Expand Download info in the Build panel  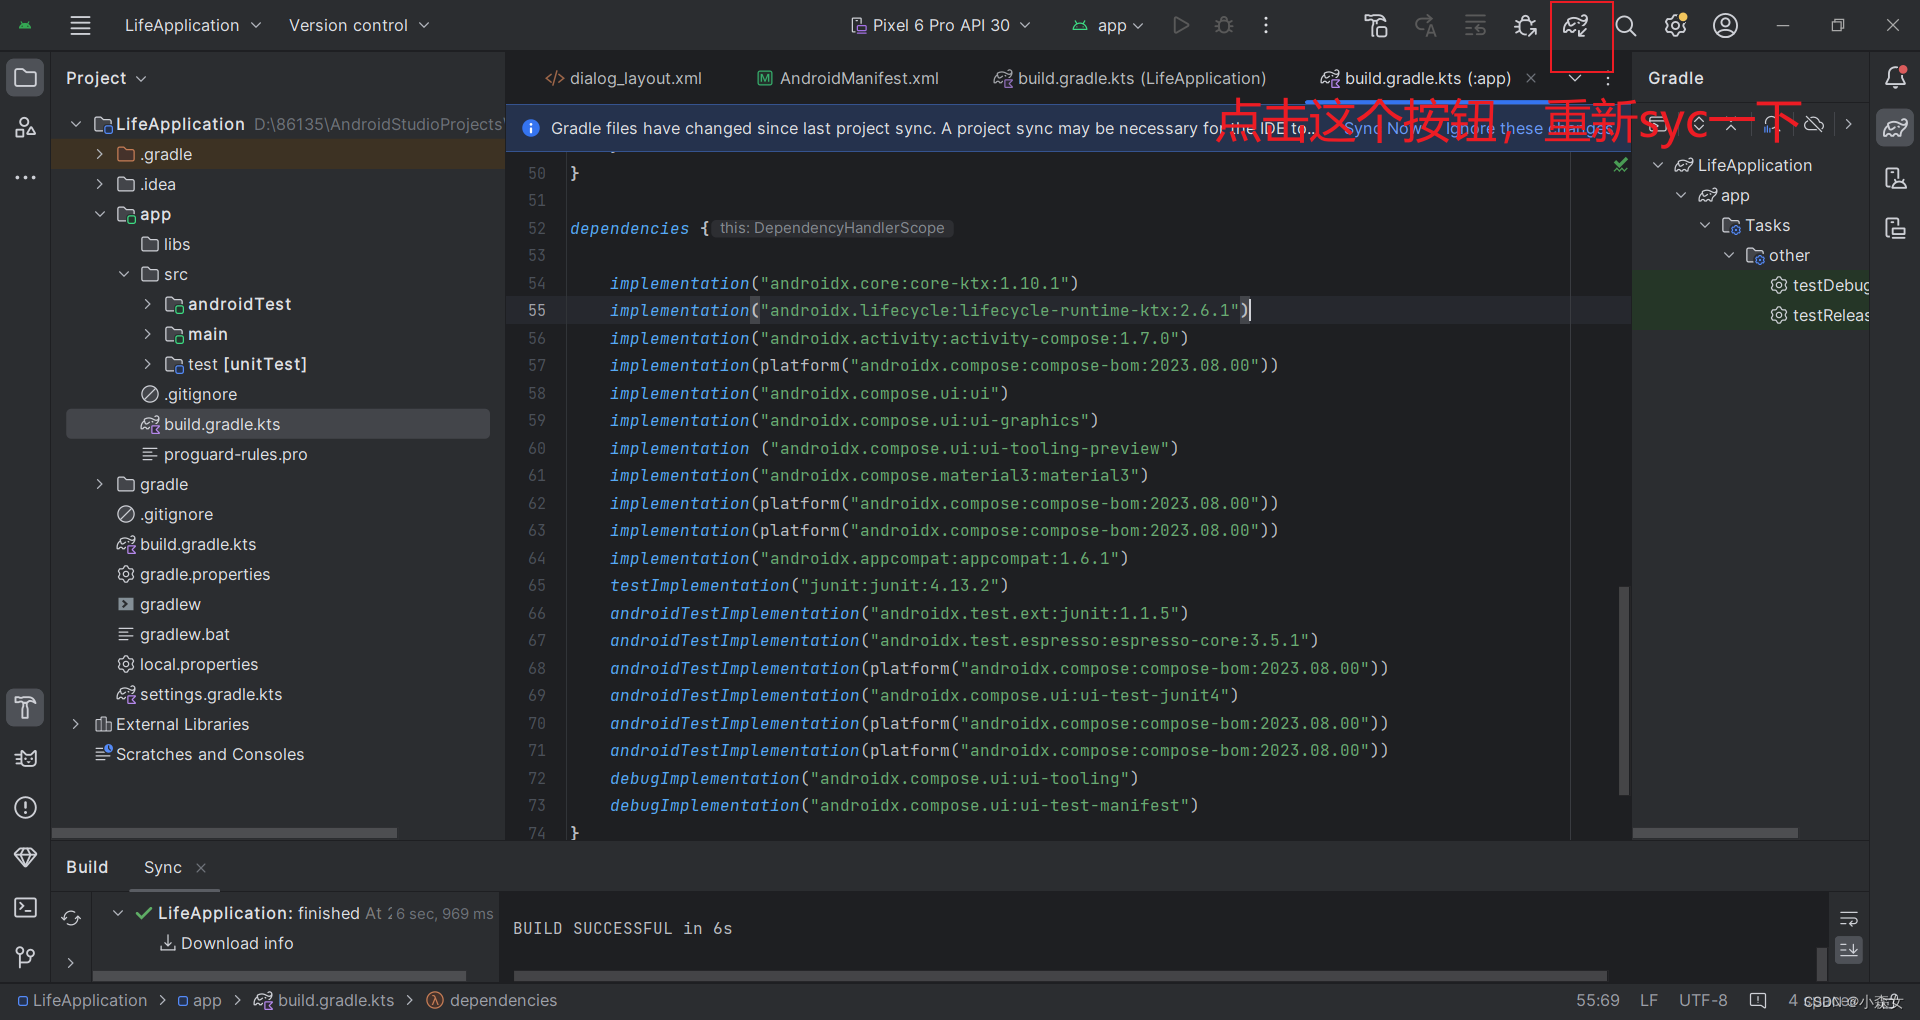pyautogui.click(x=236, y=942)
